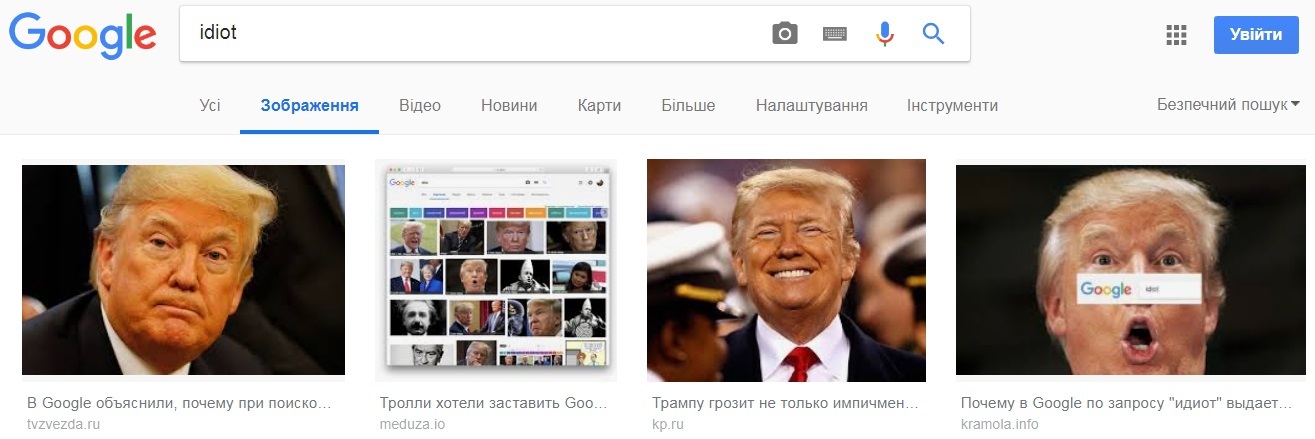The height and width of the screenshot is (439, 1315).
Task: Open Налаштування menu
Action: click(811, 105)
